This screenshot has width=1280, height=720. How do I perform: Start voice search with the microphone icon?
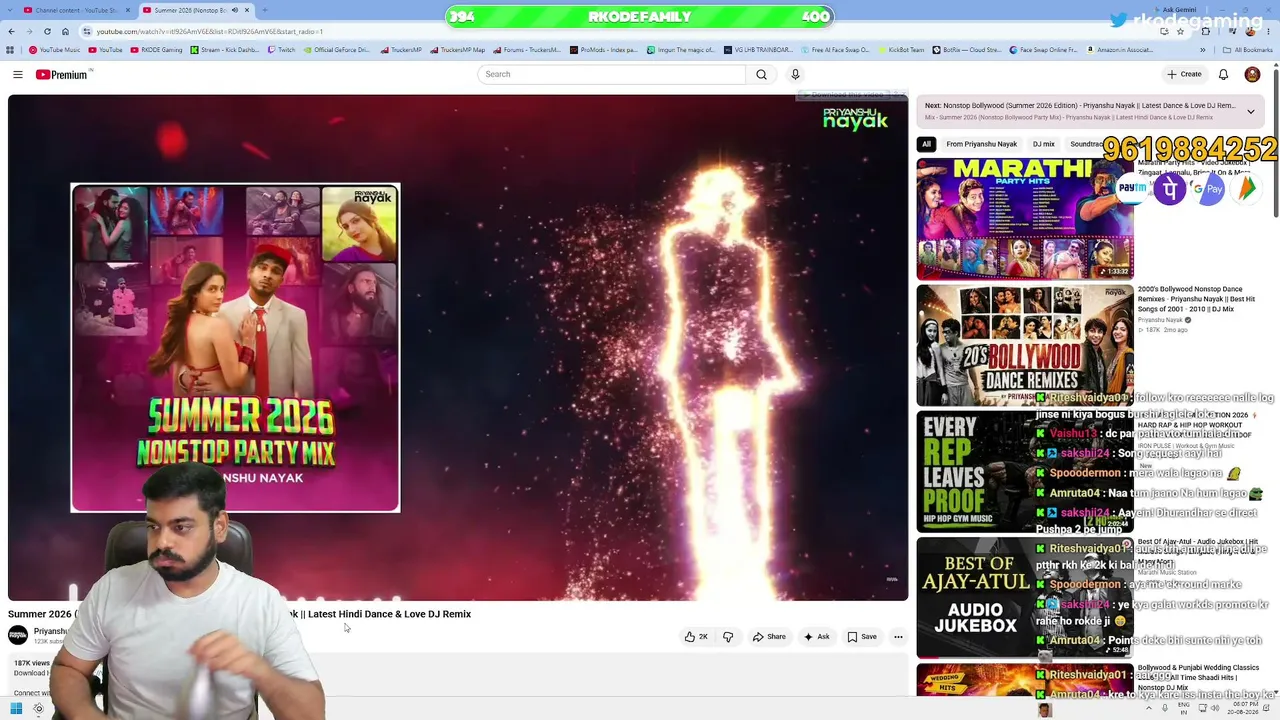(x=795, y=74)
